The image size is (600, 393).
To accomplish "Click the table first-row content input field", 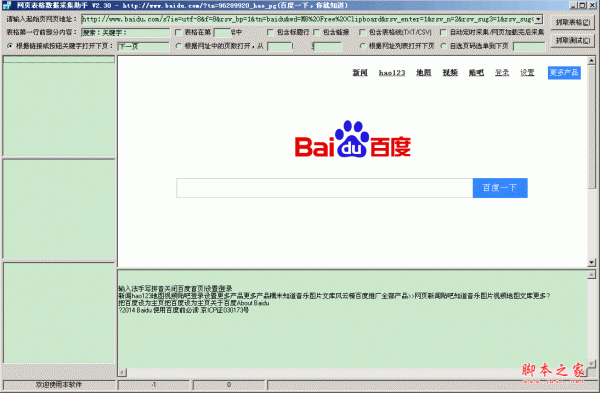I will (x=126, y=33).
